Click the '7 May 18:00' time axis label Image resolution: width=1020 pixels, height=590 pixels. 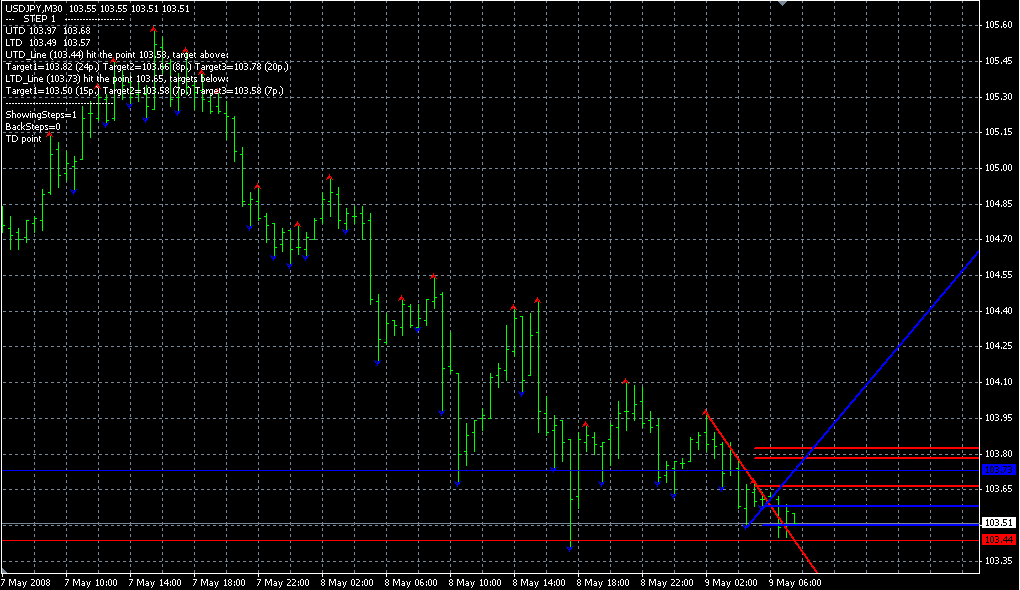pyautogui.click(x=219, y=582)
